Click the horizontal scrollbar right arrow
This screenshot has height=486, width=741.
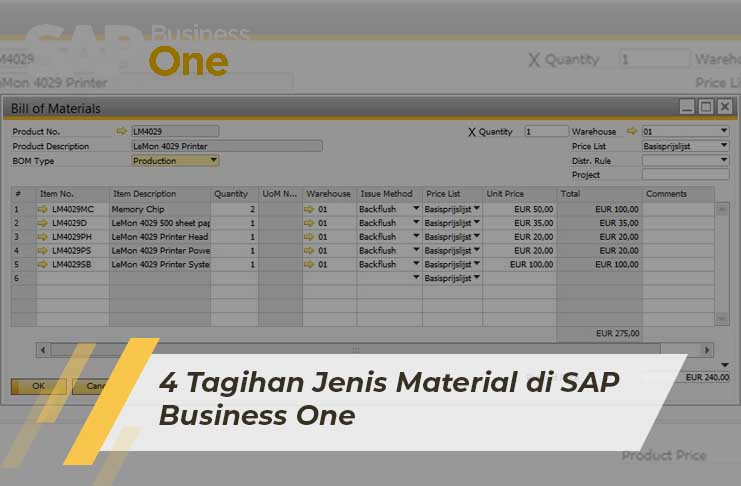707,350
